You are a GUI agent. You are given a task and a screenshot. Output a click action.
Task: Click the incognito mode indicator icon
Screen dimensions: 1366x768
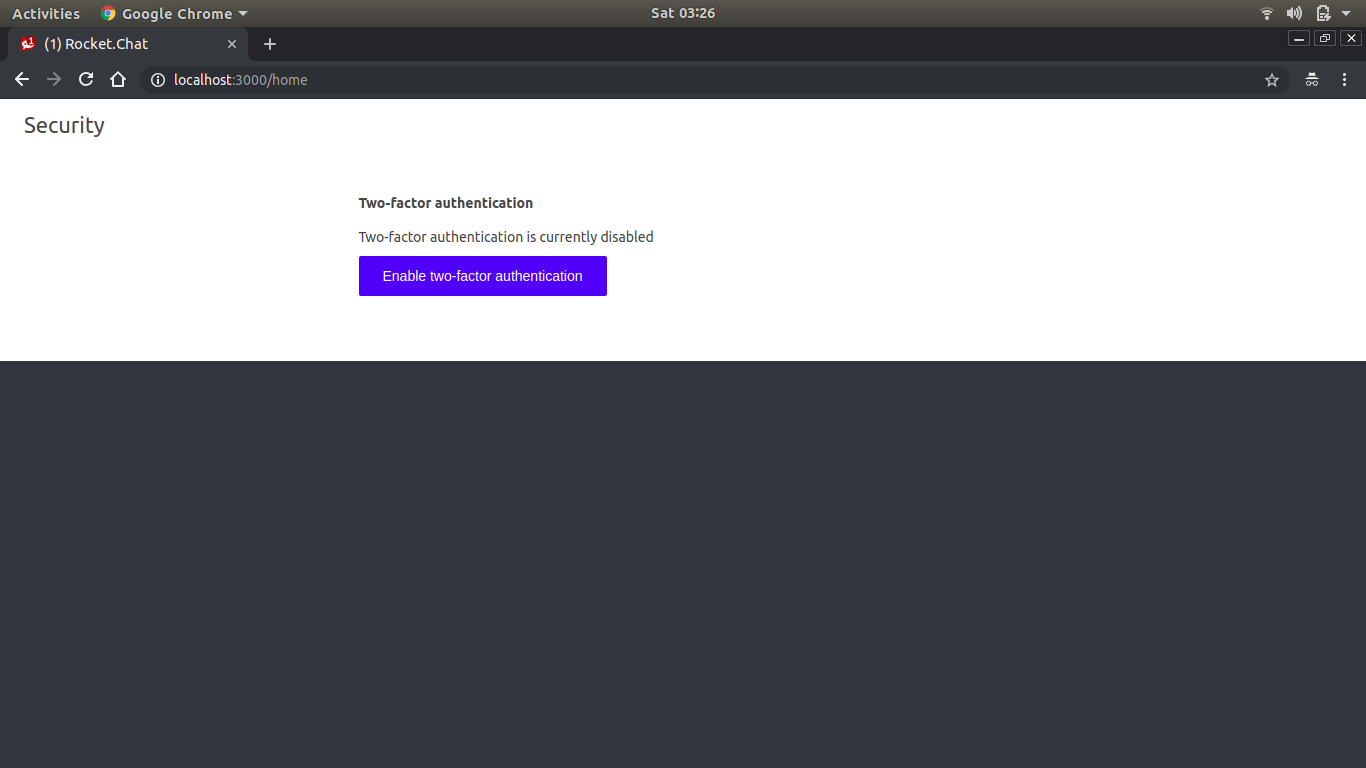[1311, 80]
